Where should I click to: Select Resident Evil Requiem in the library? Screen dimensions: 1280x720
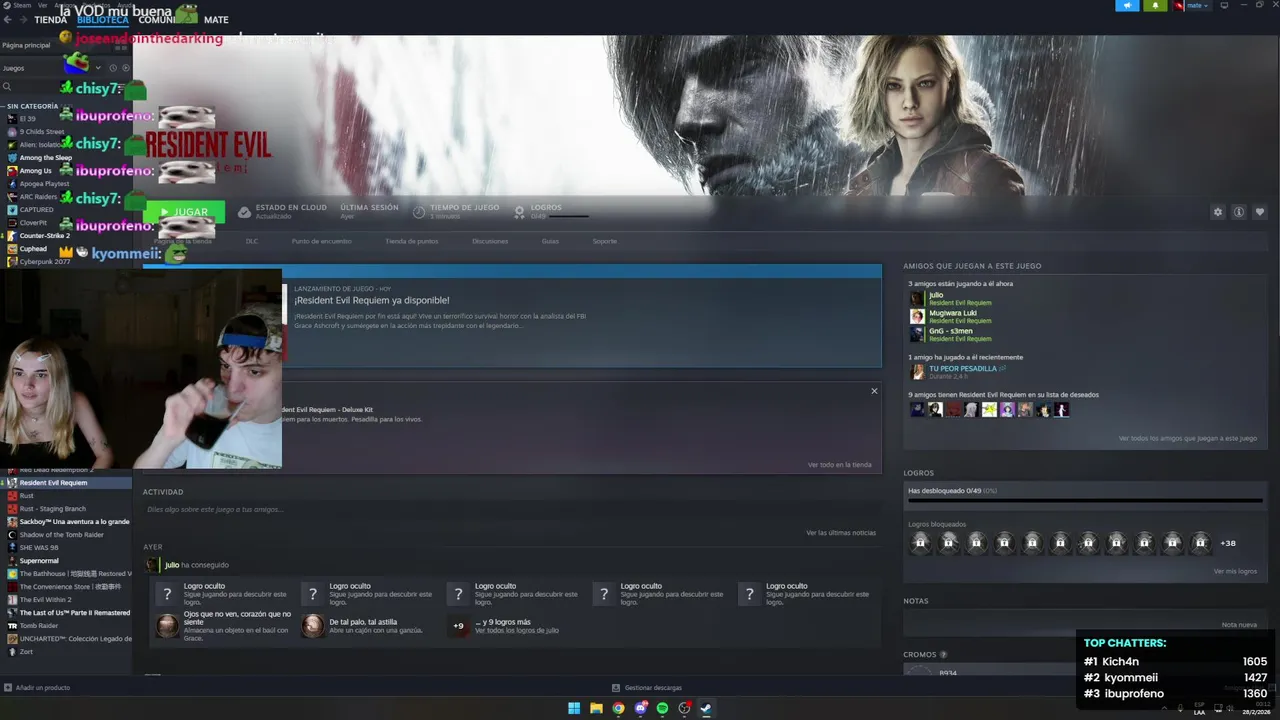(x=66, y=483)
